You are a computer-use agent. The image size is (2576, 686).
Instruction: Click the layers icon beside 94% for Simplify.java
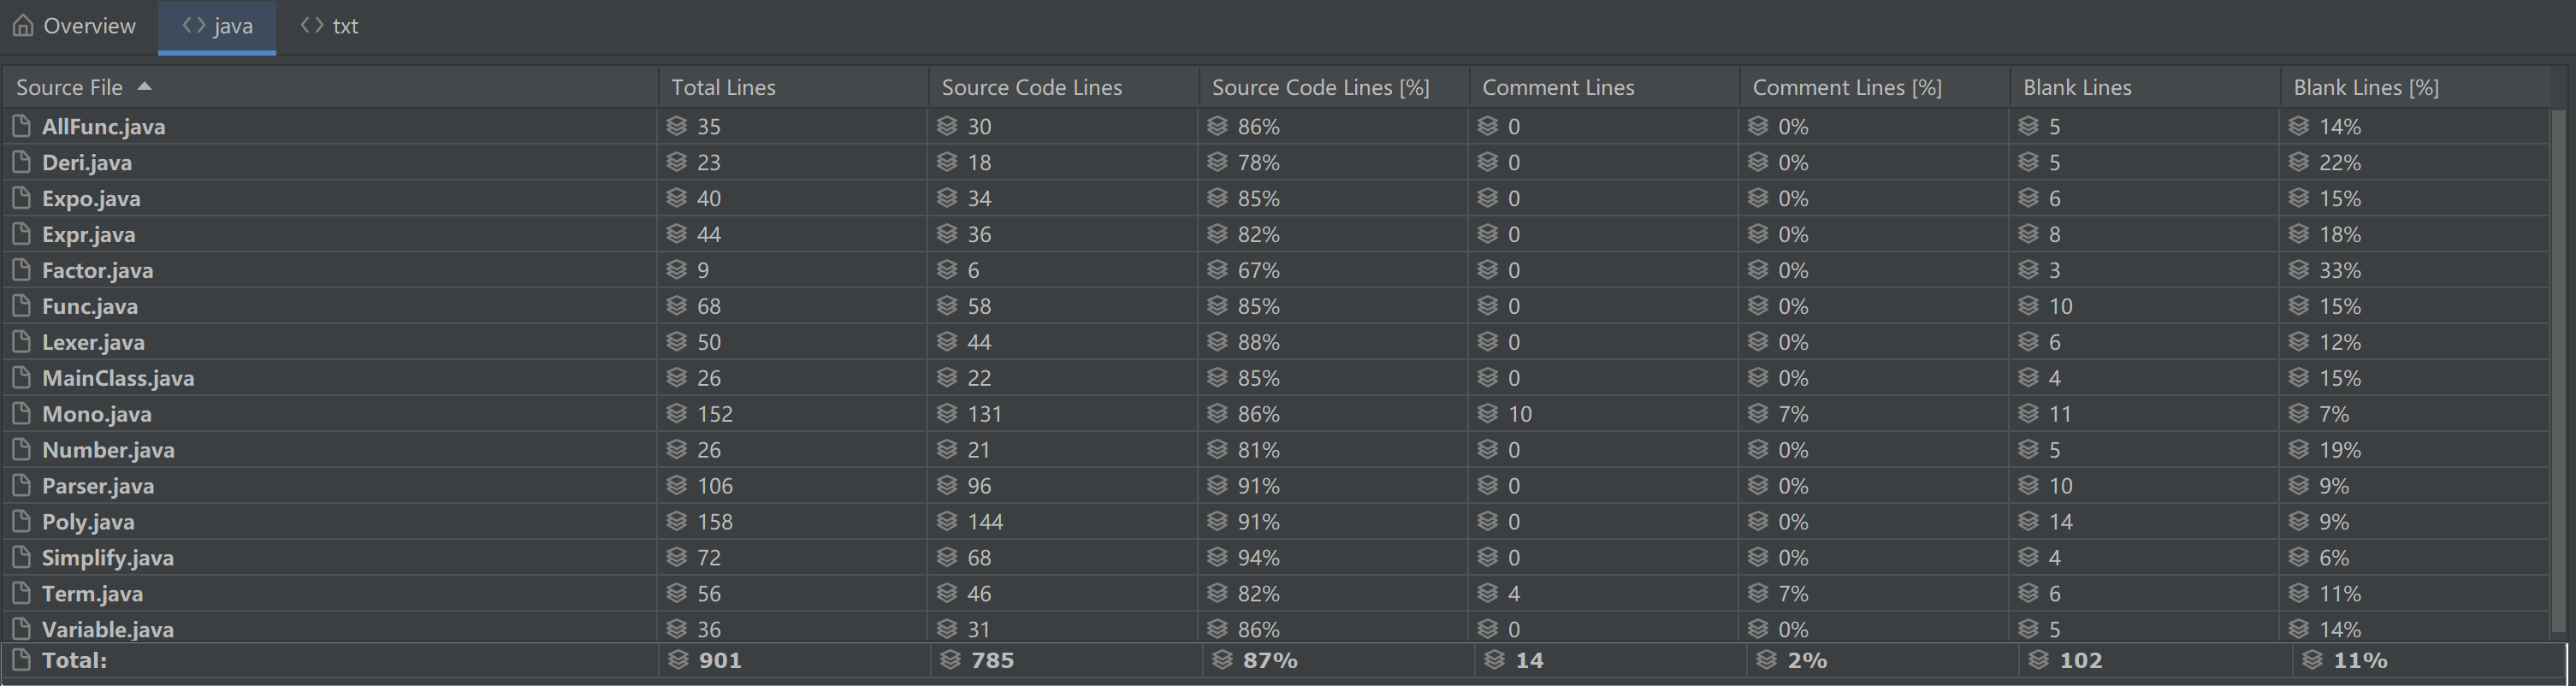(x=1217, y=557)
